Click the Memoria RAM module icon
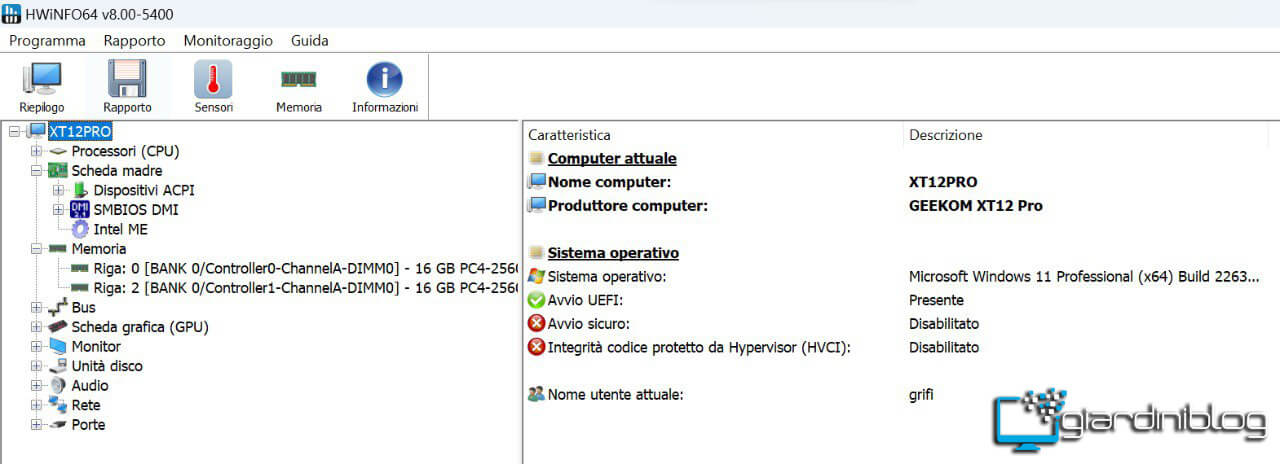 click(299, 87)
